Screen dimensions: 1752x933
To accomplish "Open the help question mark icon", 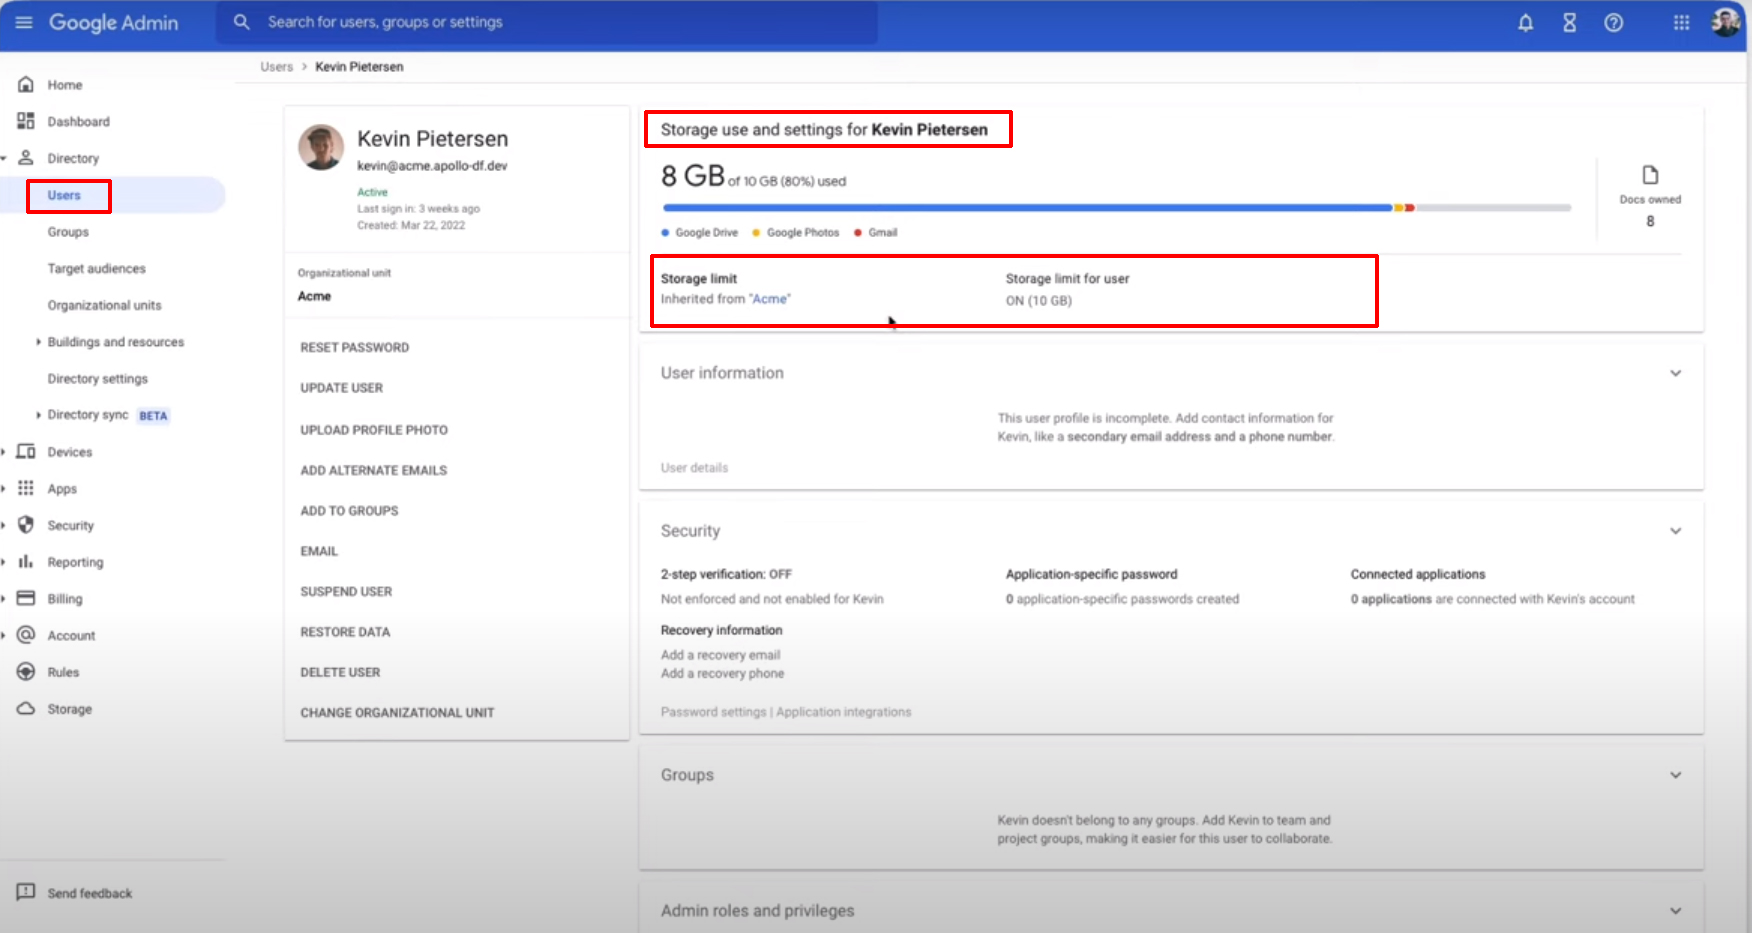I will click(1613, 22).
